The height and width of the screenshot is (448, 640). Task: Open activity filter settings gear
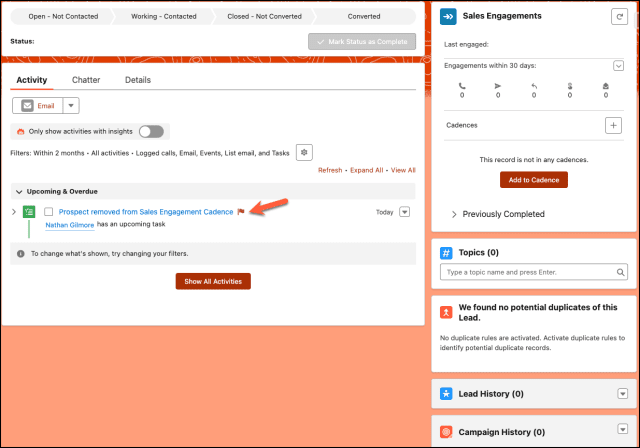pos(304,152)
